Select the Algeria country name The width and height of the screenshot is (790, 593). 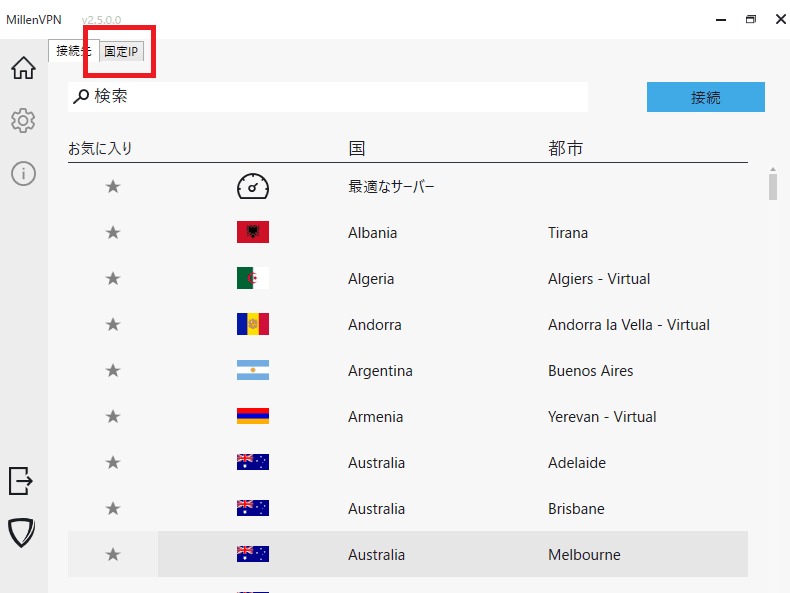point(371,279)
